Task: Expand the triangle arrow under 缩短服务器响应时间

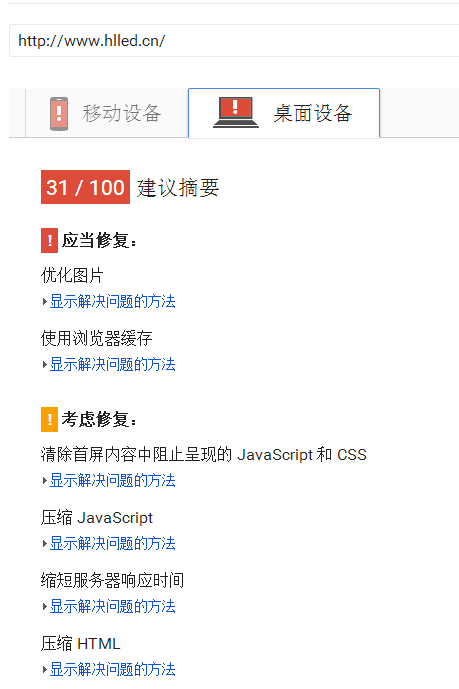Action: pyautogui.click(x=45, y=607)
